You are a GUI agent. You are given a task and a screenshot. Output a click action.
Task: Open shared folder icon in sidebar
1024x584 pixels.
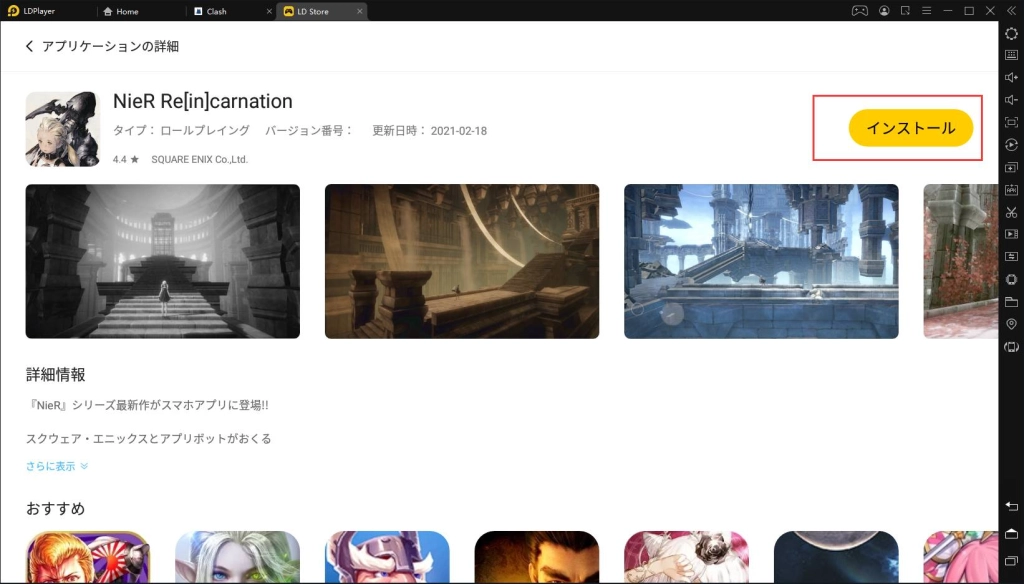pos(1012,302)
